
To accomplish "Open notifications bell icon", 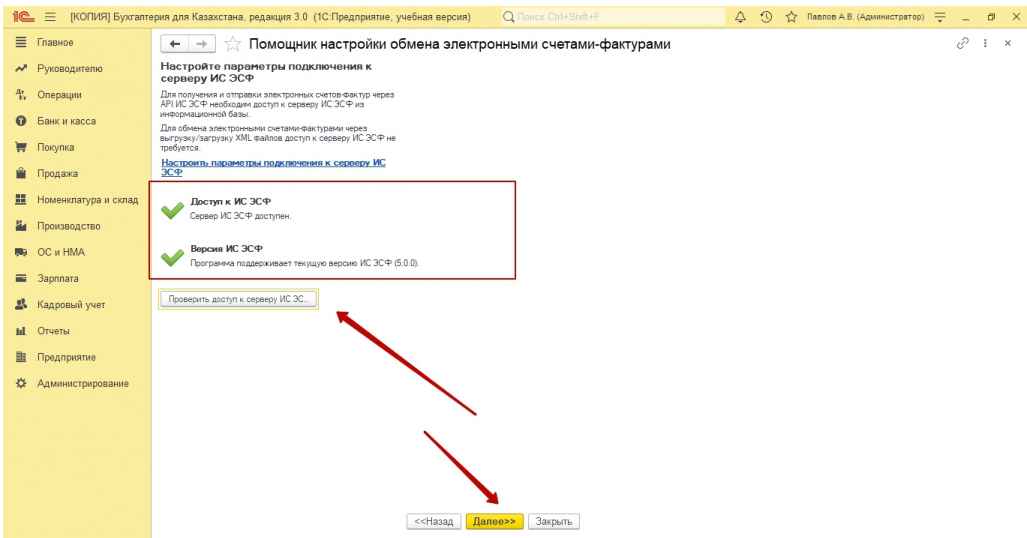I will tap(740, 17).
